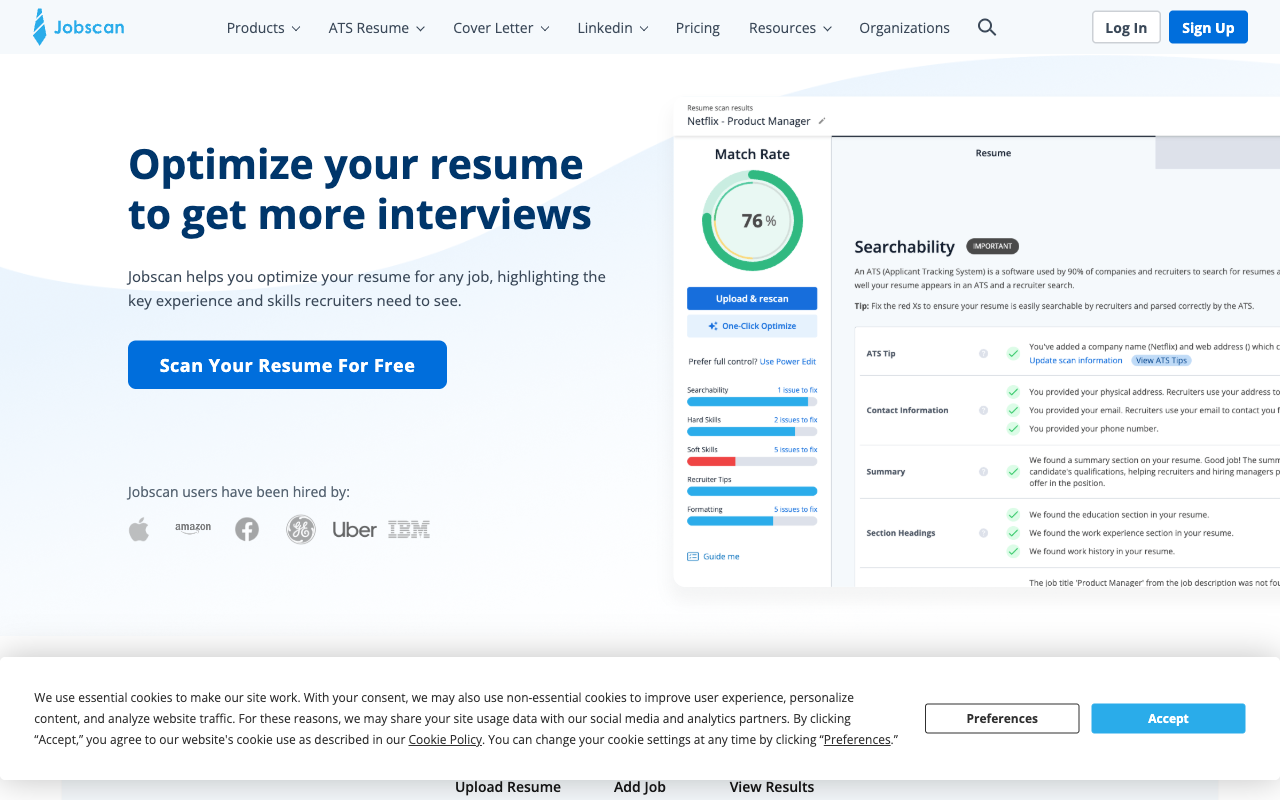1280x800 pixels.
Task: Select the Resume tab in scan results
Action: pos(993,153)
